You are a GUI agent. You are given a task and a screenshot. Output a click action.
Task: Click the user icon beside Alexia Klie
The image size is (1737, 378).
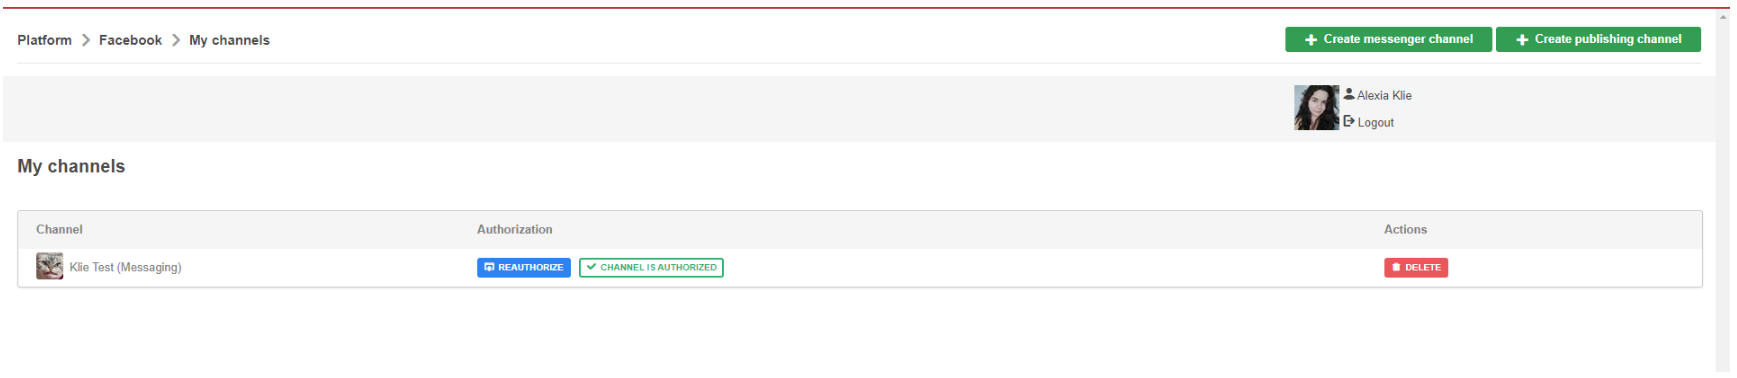pyautogui.click(x=1349, y=94)
